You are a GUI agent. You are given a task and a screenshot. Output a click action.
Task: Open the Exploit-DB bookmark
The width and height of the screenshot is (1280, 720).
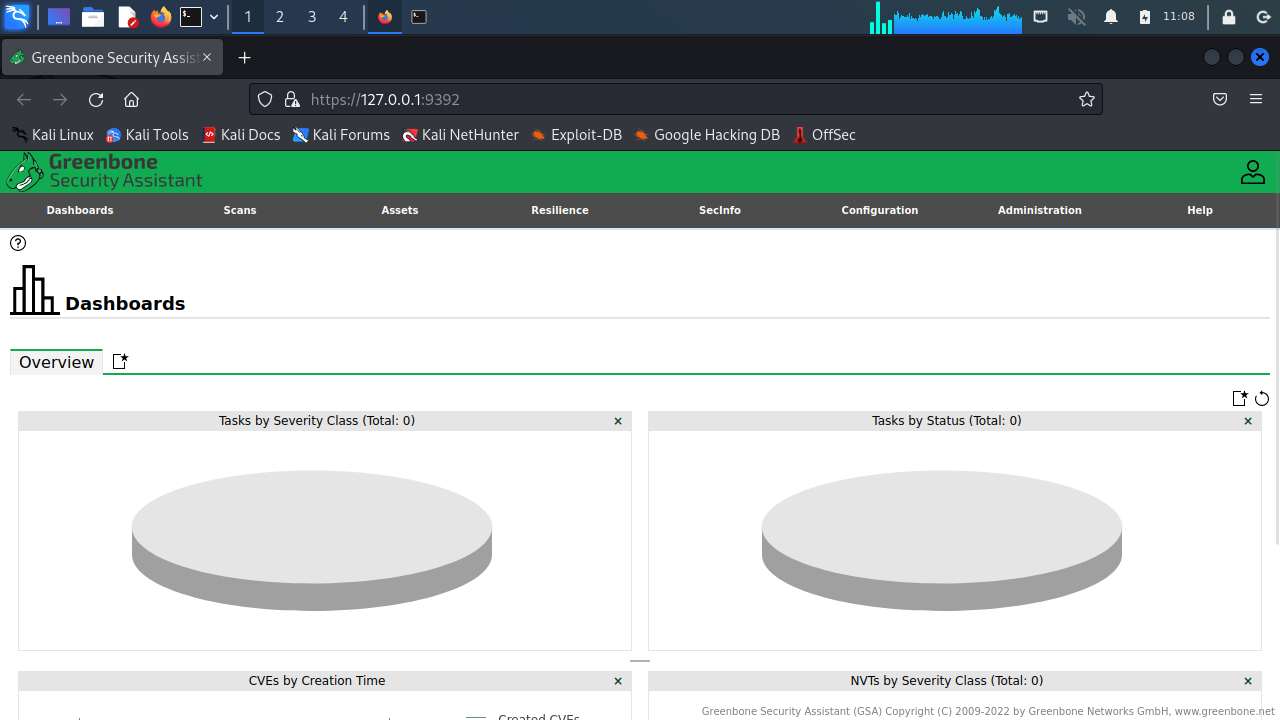pyautogui.click(x=577, y=135)
